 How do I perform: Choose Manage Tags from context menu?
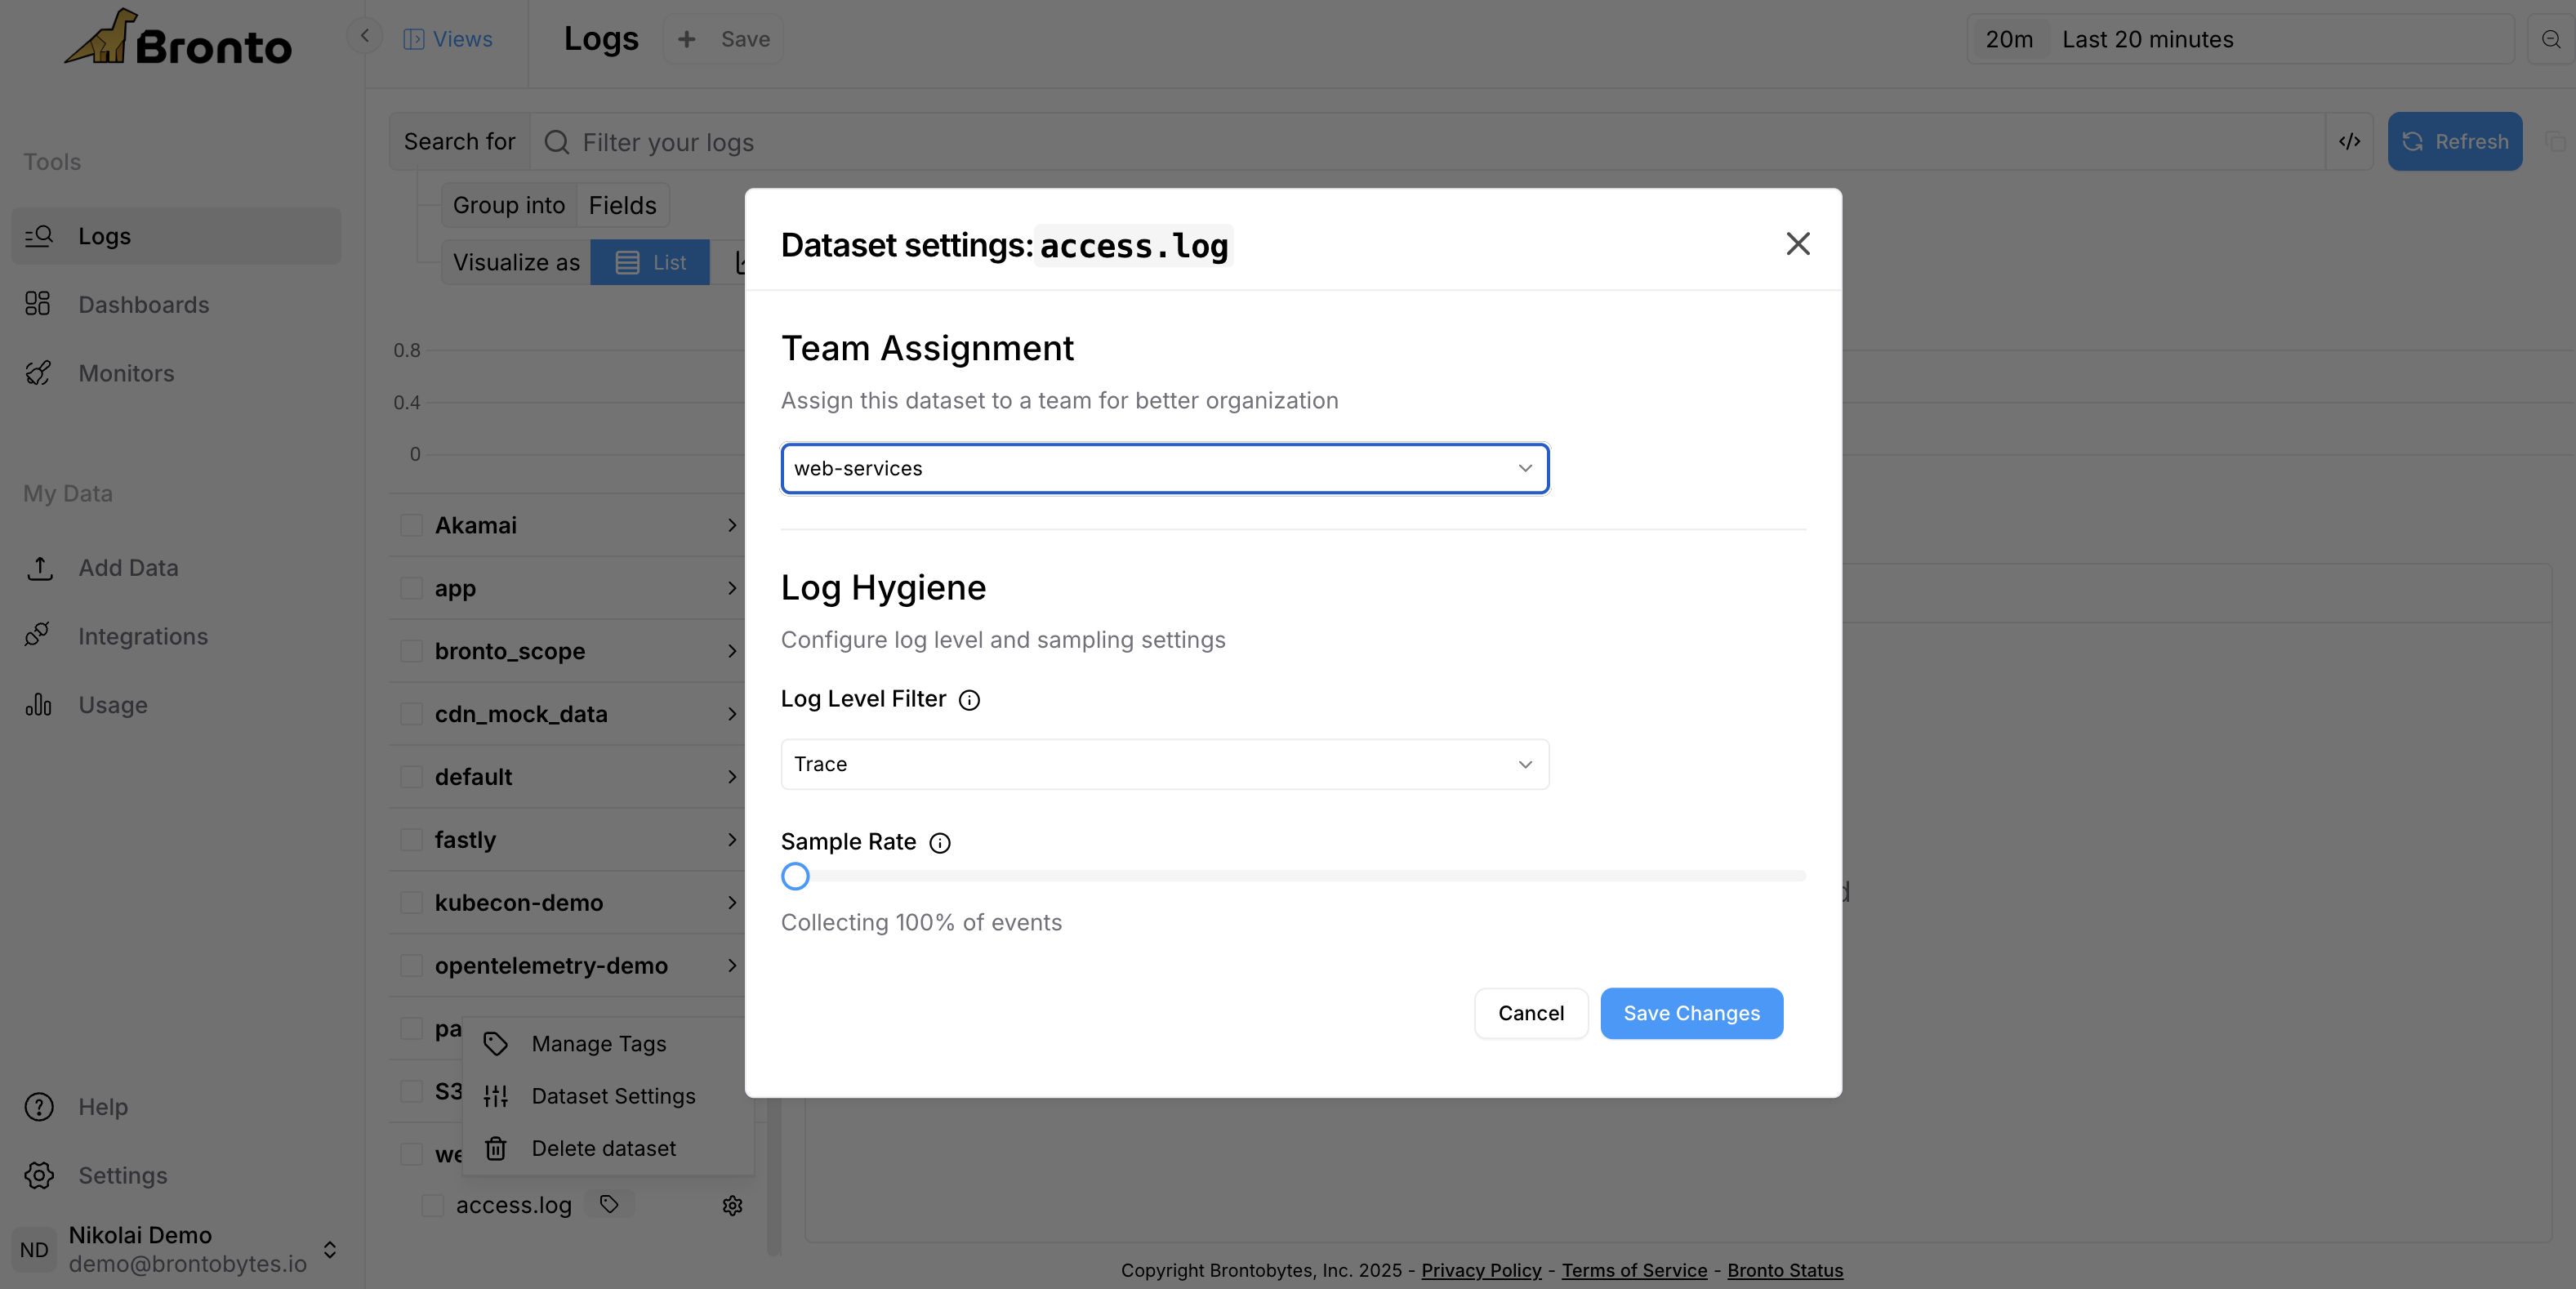[x=598, y=1043]
